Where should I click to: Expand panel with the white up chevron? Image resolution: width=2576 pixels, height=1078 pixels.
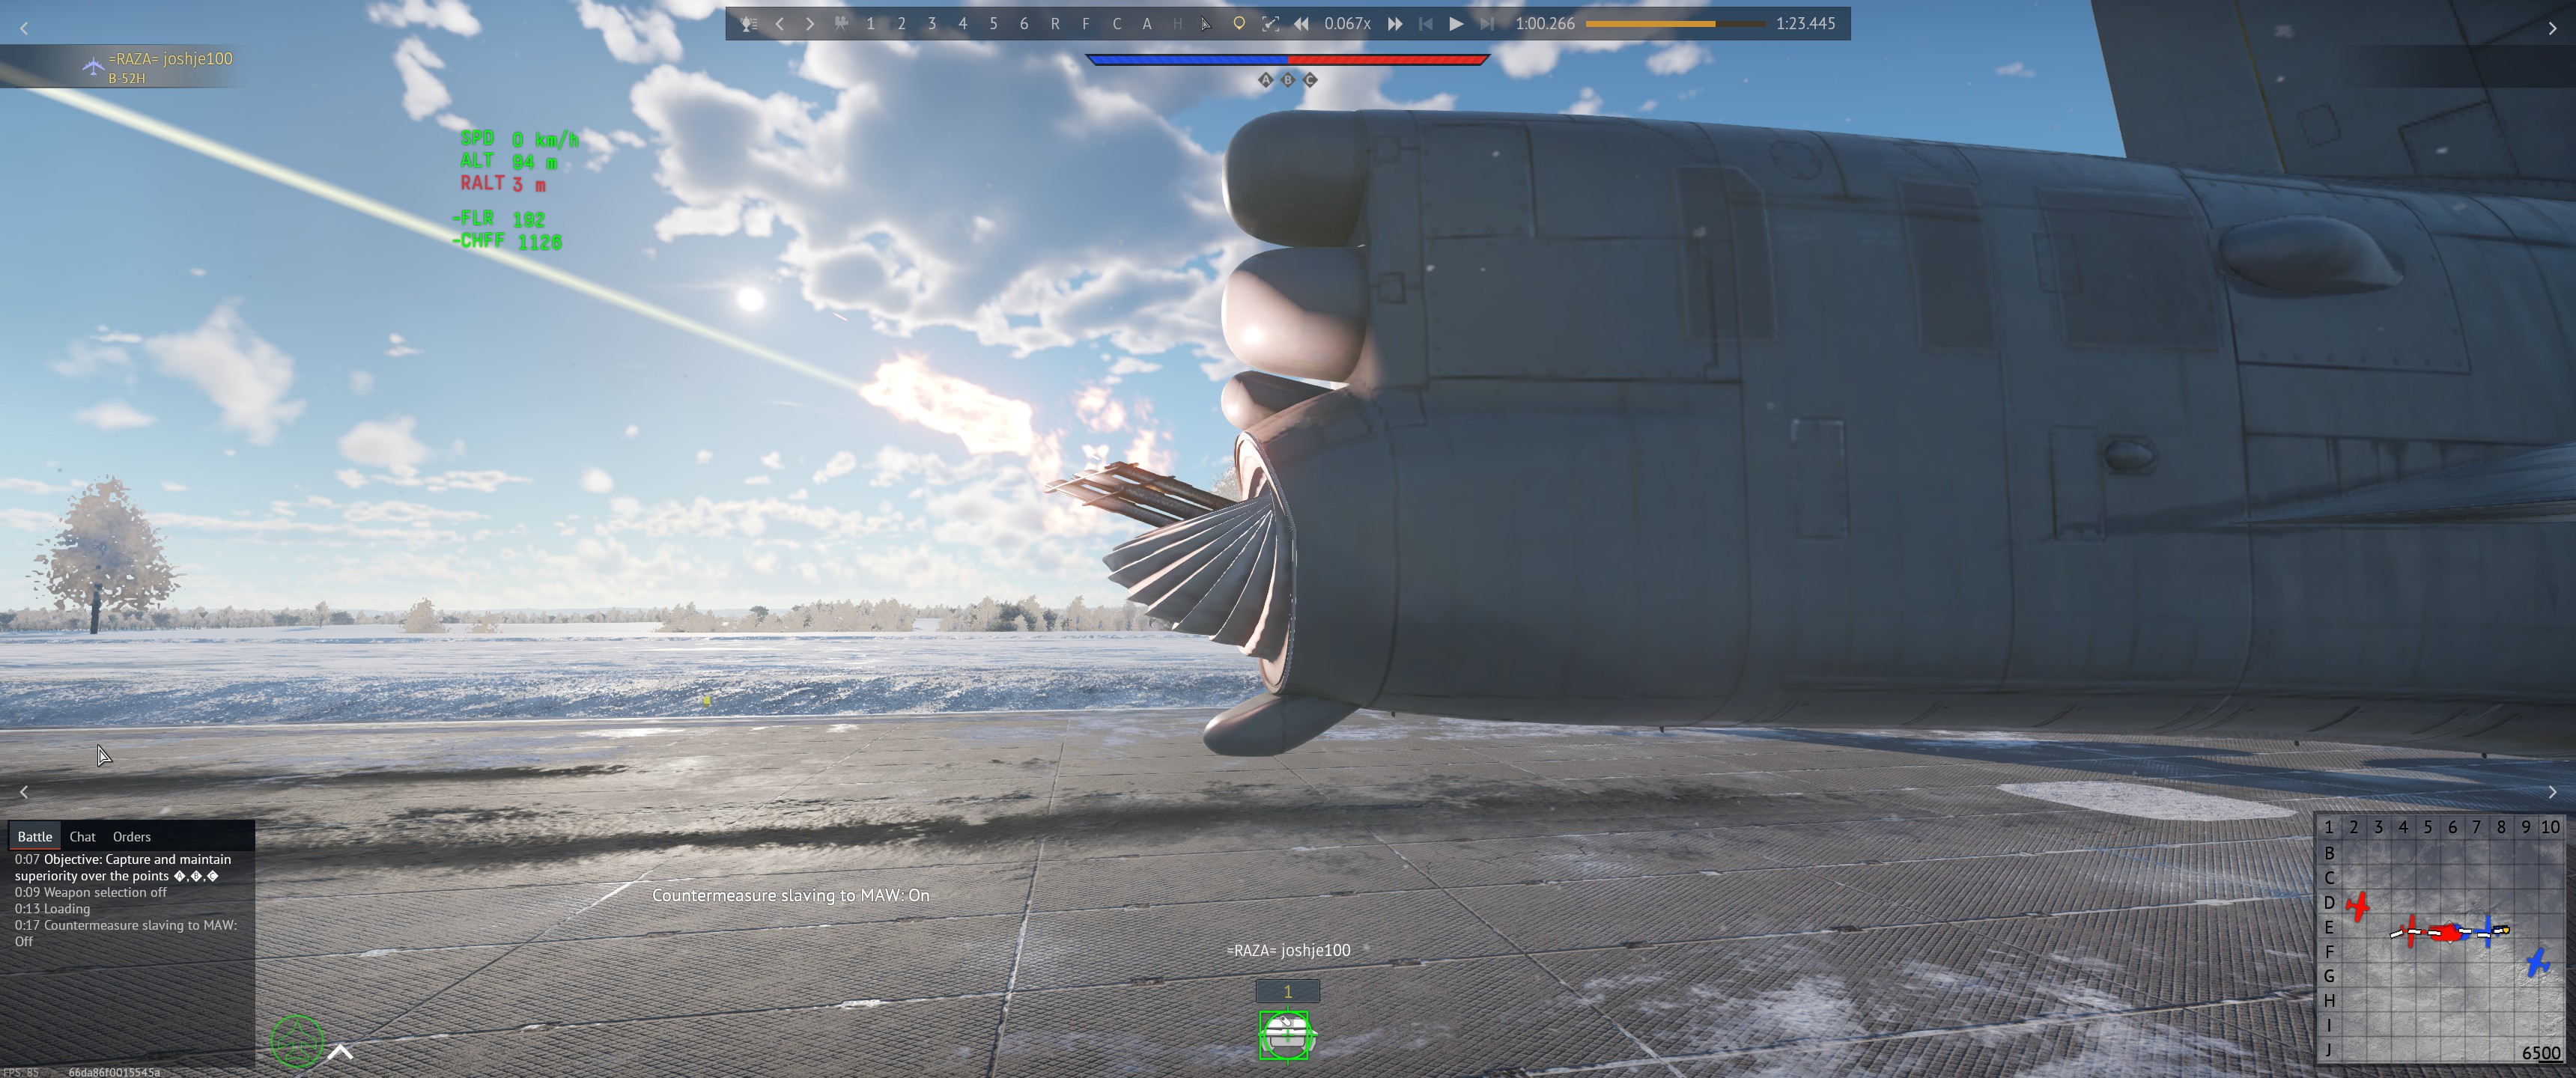[x=340, y=1052]
